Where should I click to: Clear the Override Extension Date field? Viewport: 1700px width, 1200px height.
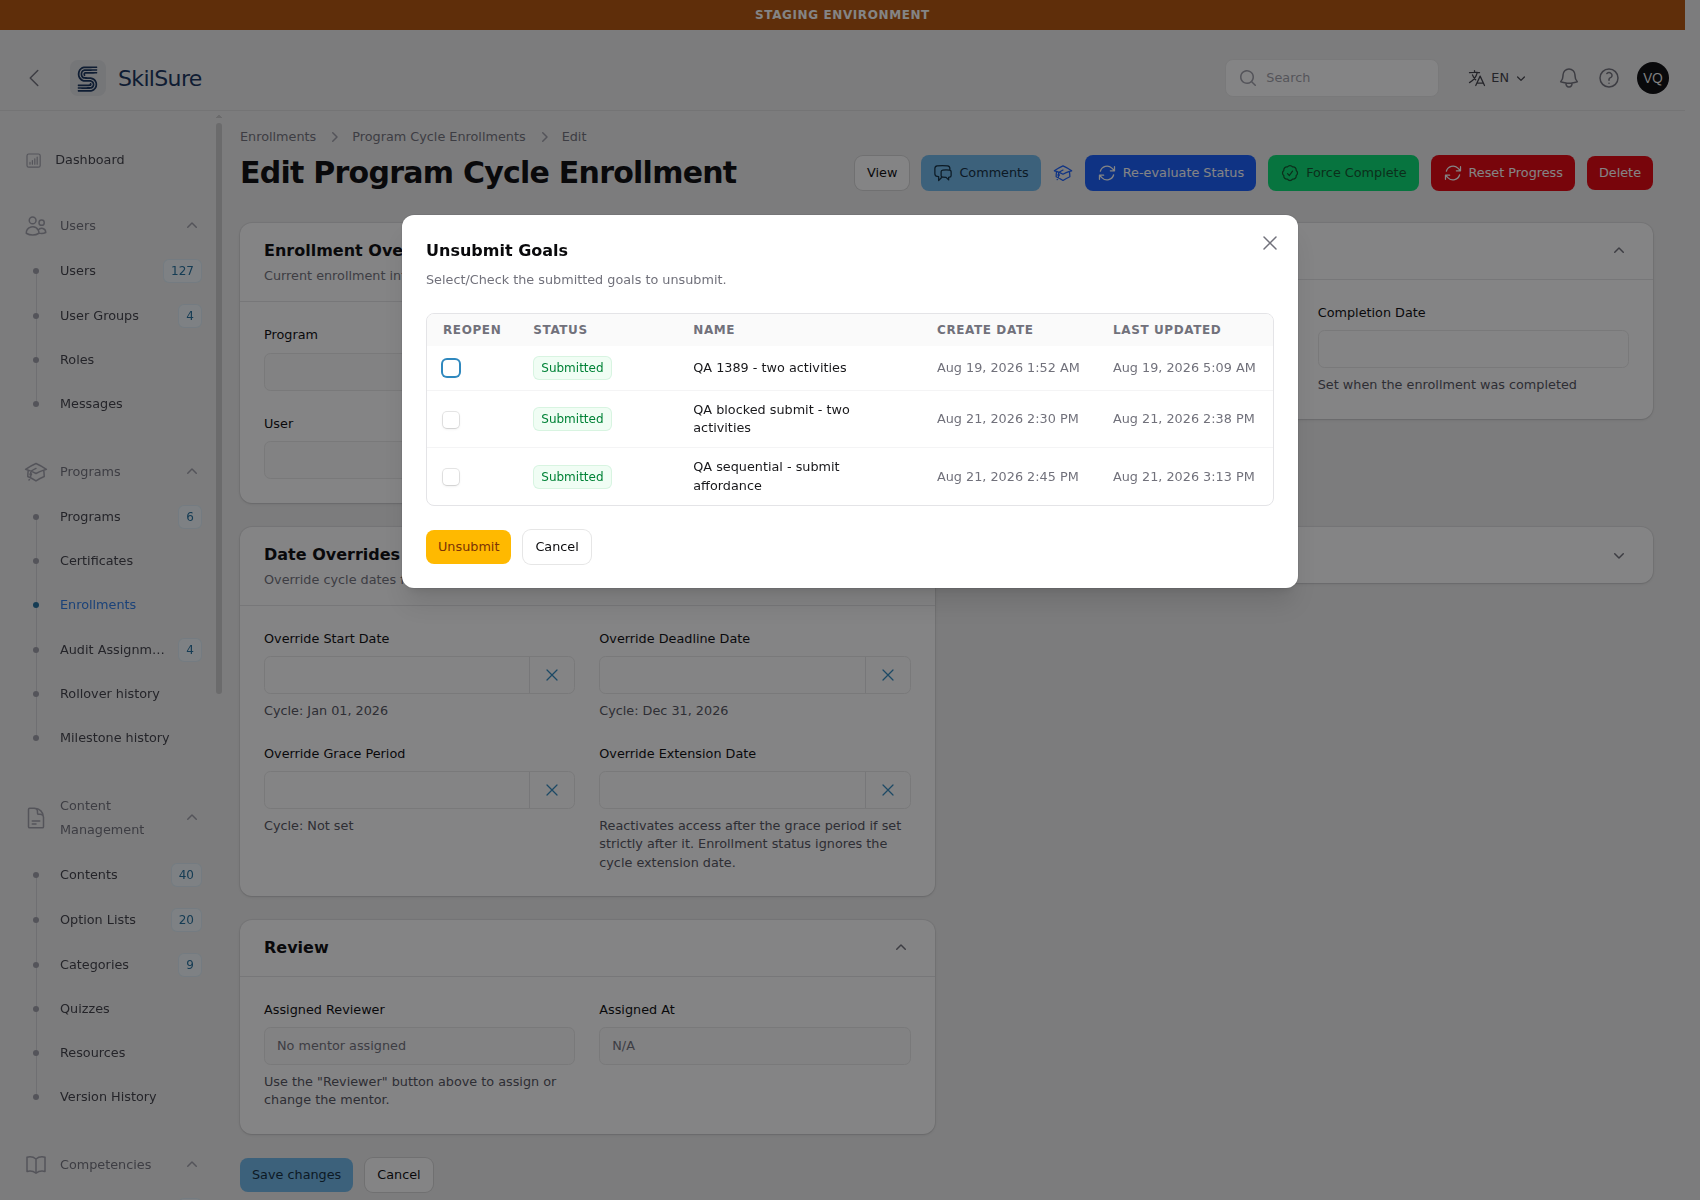[888, 790]
